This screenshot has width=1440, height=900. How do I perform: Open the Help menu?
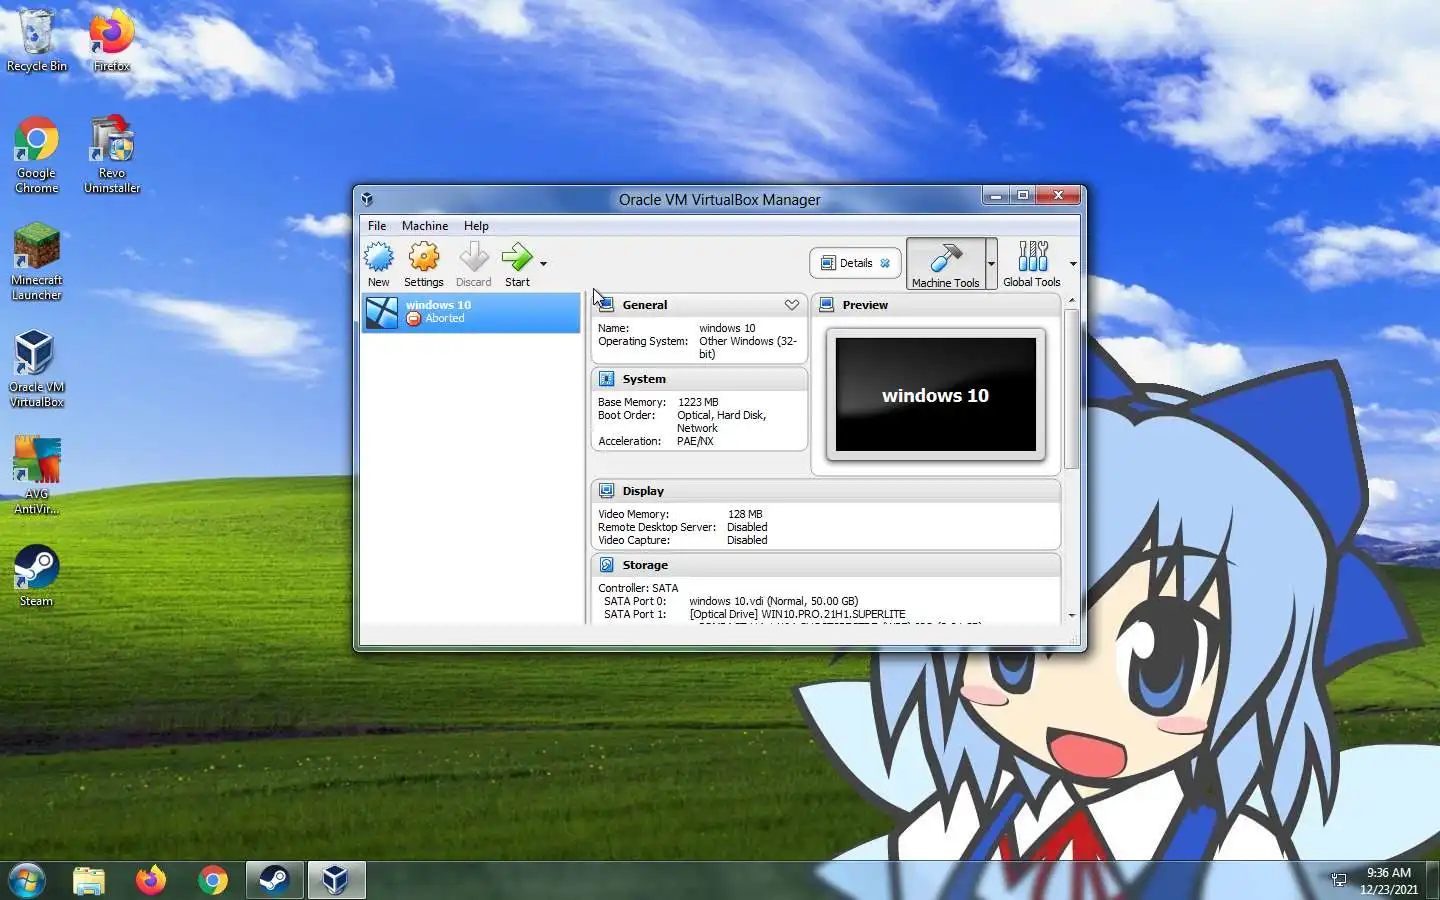(x=476, y=226)
